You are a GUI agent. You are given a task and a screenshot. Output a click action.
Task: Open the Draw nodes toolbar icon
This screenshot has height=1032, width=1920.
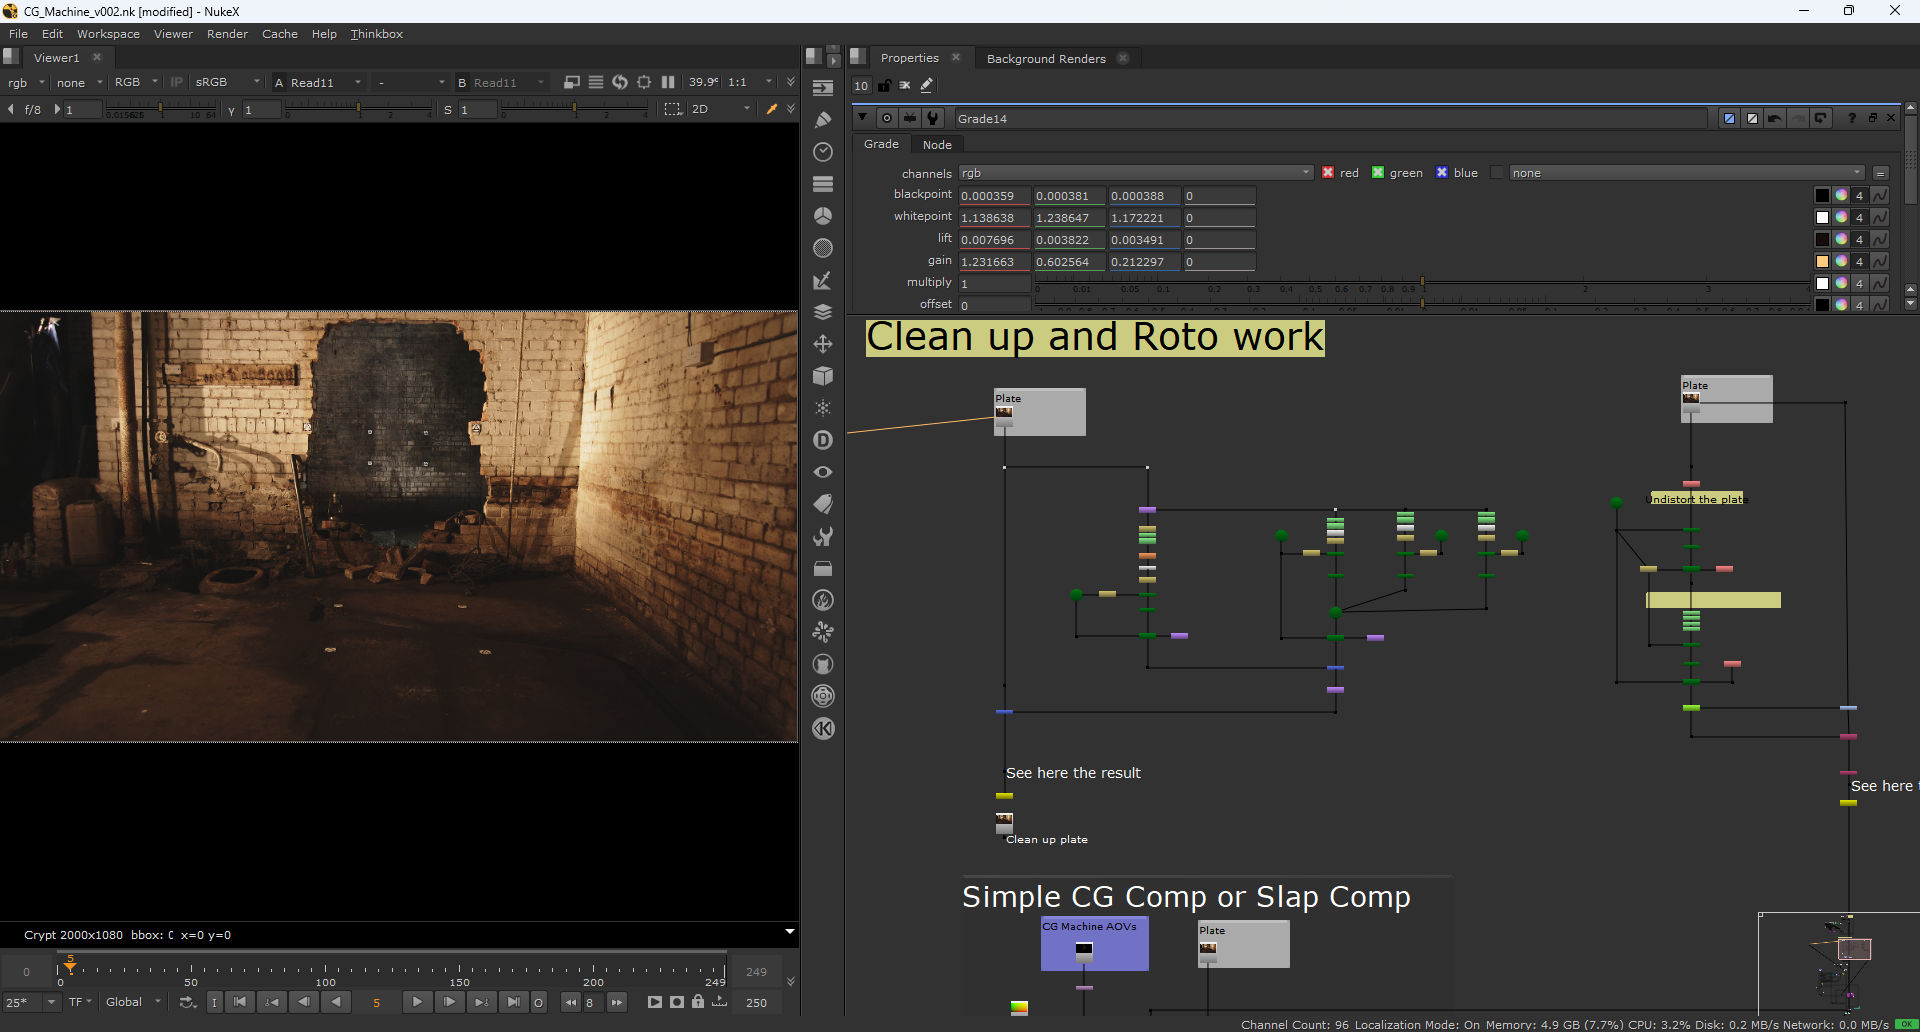[x=823, y=120]
